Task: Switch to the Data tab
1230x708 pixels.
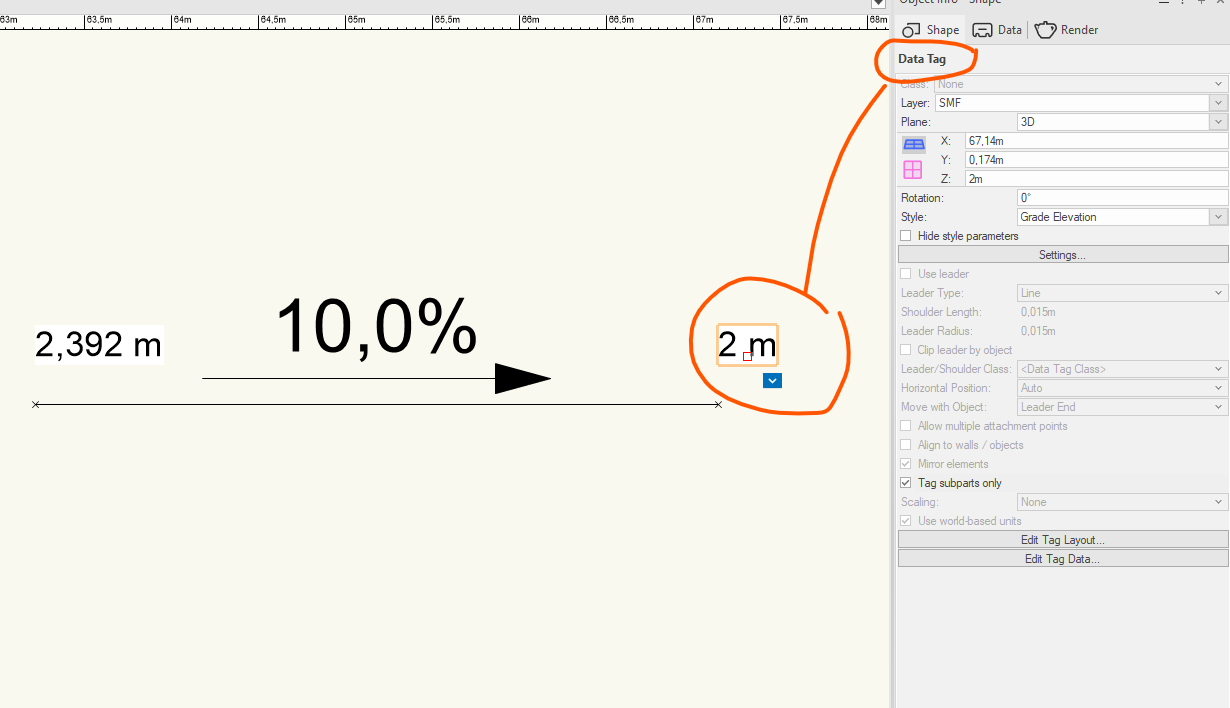Action: click(997, 30)
